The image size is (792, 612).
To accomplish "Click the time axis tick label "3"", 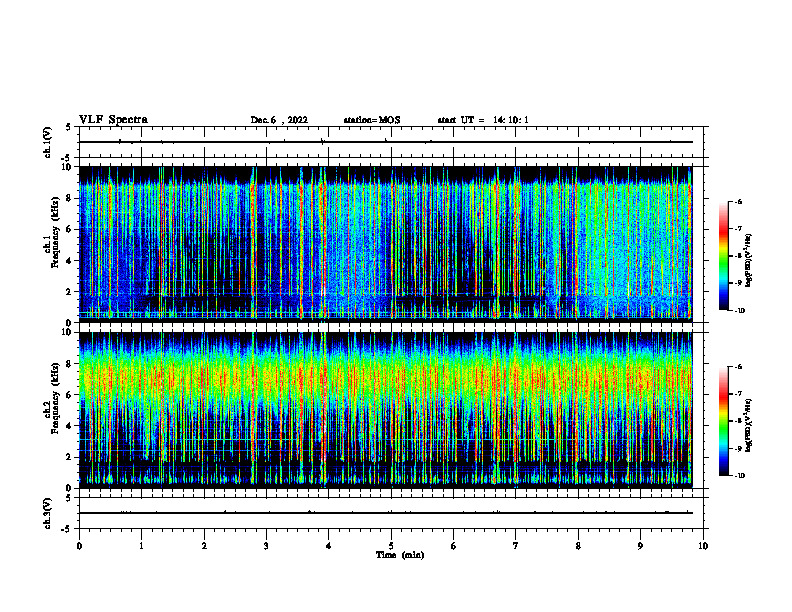I will coord(266,546).
